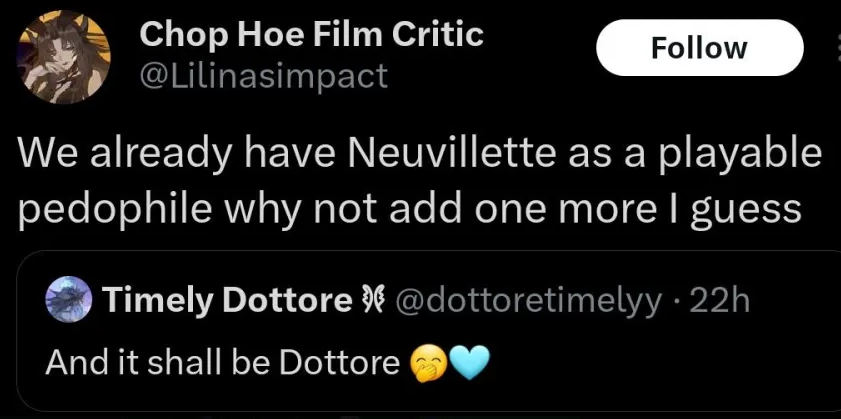
Task: Click the tweet line starting "We already have"
Action: click(x=419, y=152)
